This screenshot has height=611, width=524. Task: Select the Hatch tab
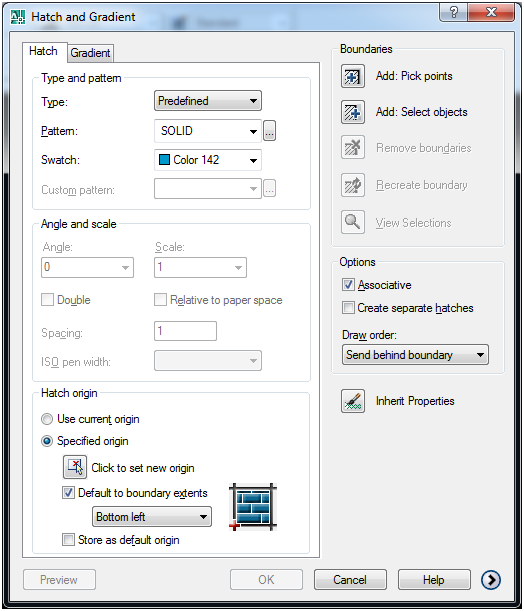(44, 51)
